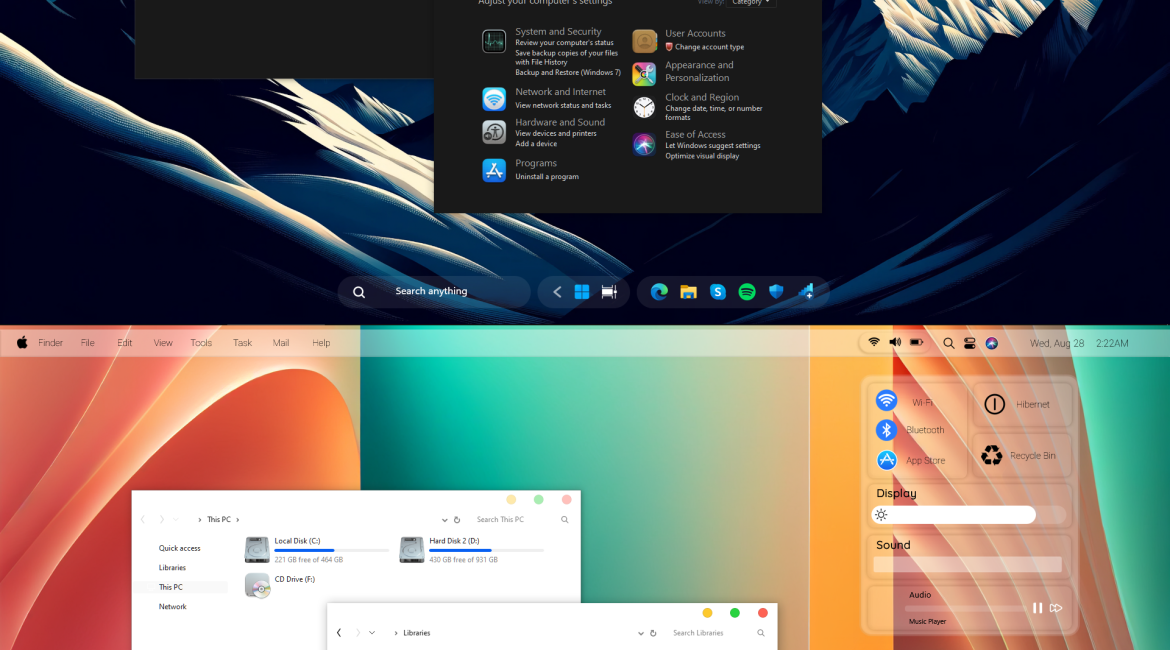Expand address history dropdown in This PC window
The width and height of the screenshot is (1170, 650).
pyautogui.click(x=445, y=520)
